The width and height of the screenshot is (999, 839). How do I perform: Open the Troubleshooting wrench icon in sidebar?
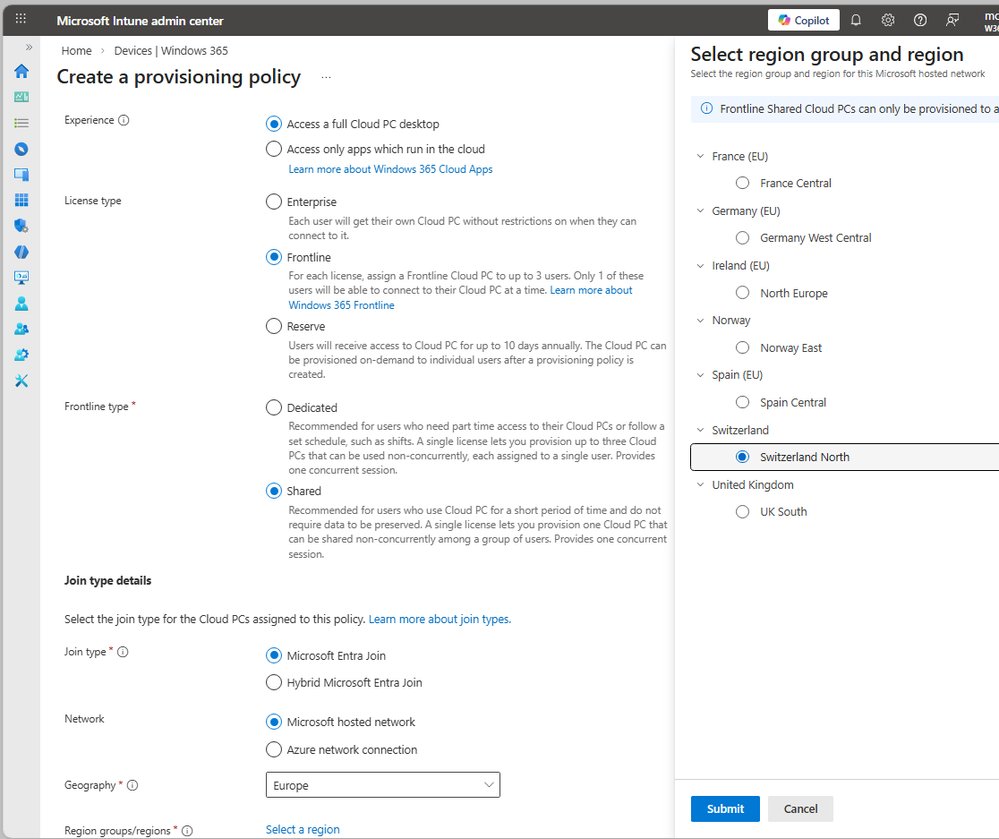[x=21, y=381]
